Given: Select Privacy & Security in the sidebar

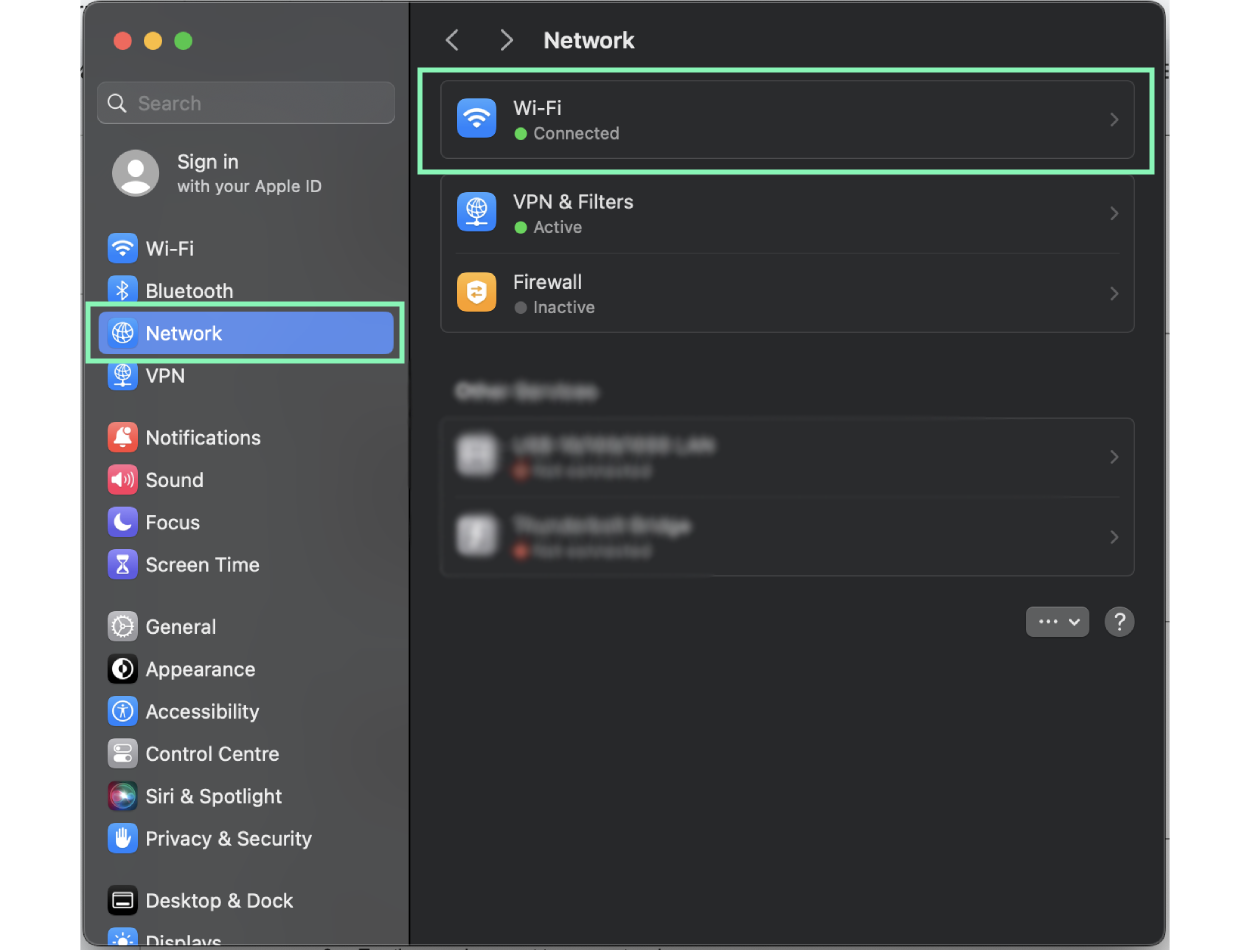Looking at the screenshot, I should [246, 839].
